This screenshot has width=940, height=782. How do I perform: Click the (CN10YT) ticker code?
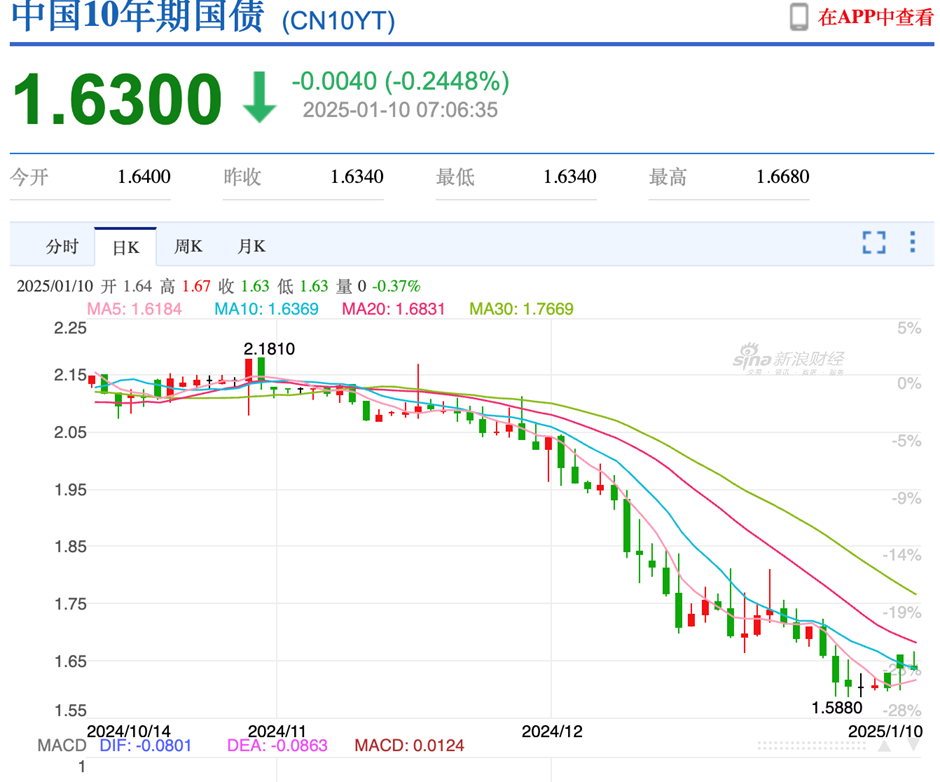pos(339,20)
